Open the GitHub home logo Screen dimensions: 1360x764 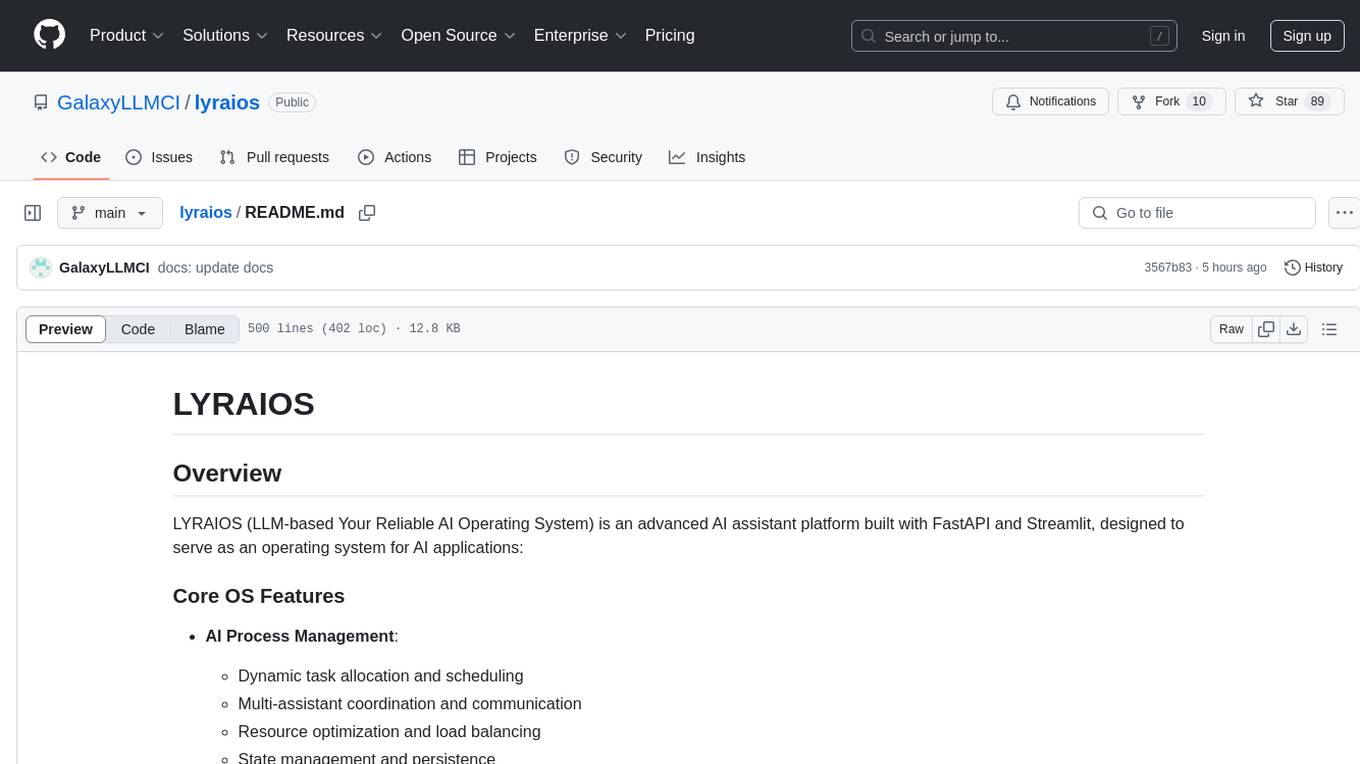tap(49, 35)
